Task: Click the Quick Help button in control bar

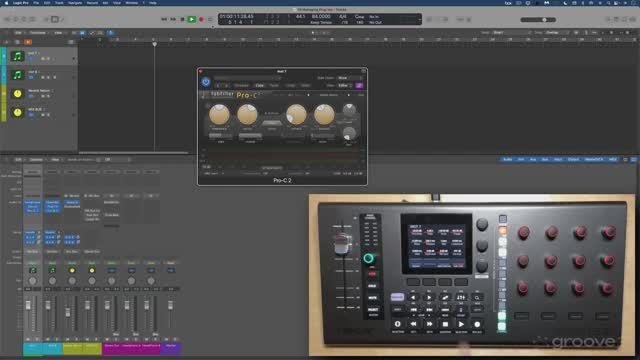Action: coord(24,19)
